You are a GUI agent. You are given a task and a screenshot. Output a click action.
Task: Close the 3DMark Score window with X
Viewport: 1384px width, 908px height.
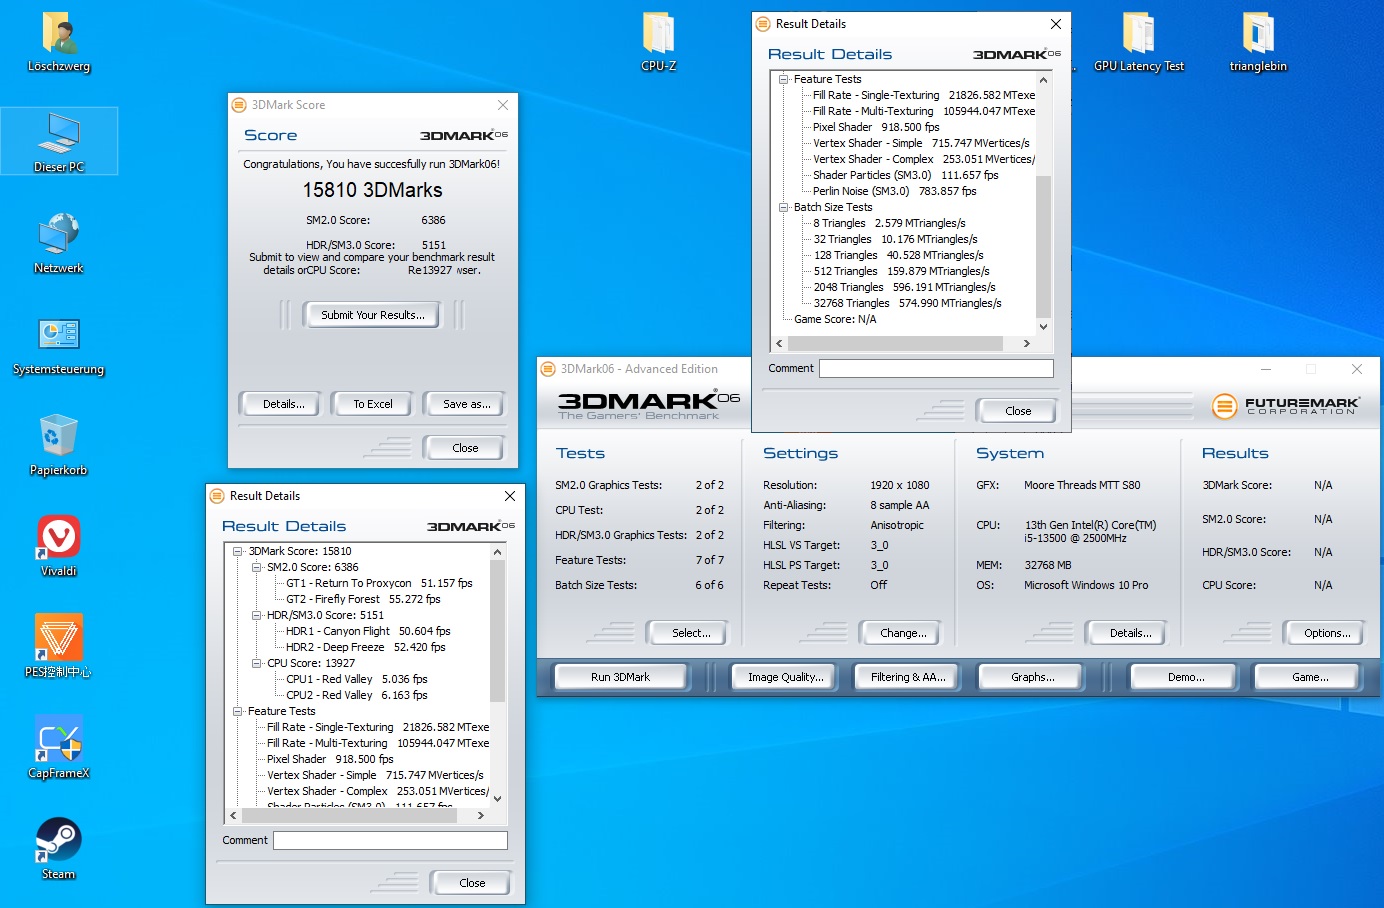503,105
